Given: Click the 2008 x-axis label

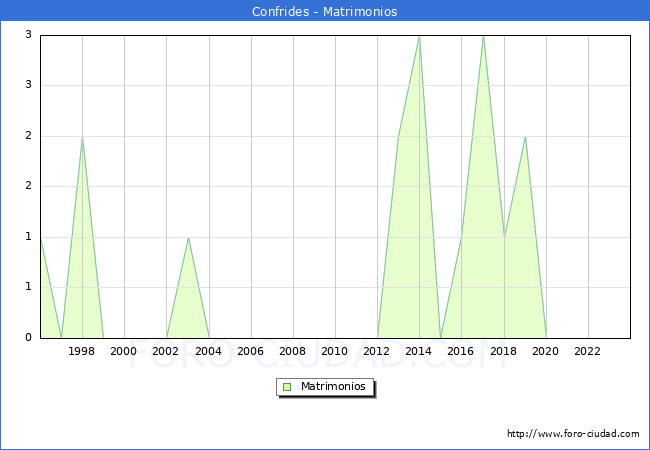Looking at the screenshot, I should [293, 351].
